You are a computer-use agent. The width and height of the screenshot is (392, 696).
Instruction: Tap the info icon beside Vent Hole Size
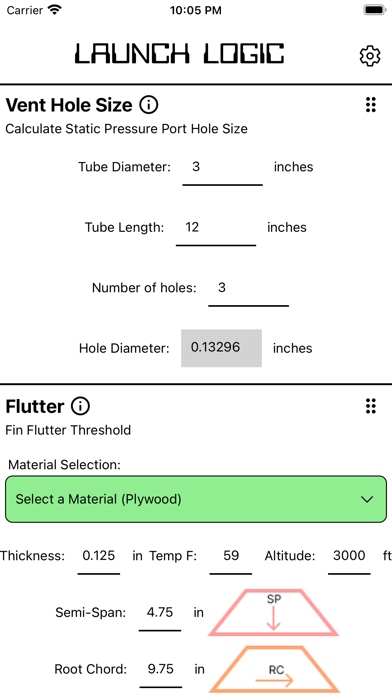tap(149, 105)
